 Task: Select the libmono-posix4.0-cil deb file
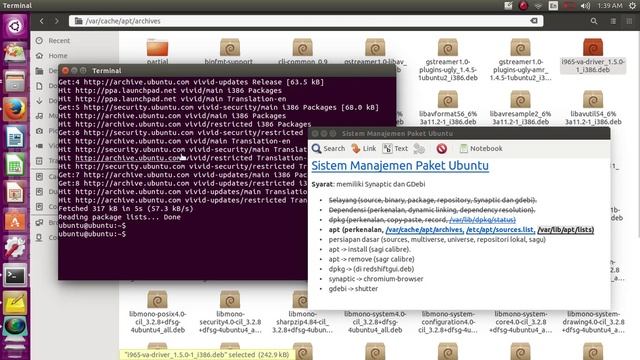pyautogui.click(x=158, y=312)
